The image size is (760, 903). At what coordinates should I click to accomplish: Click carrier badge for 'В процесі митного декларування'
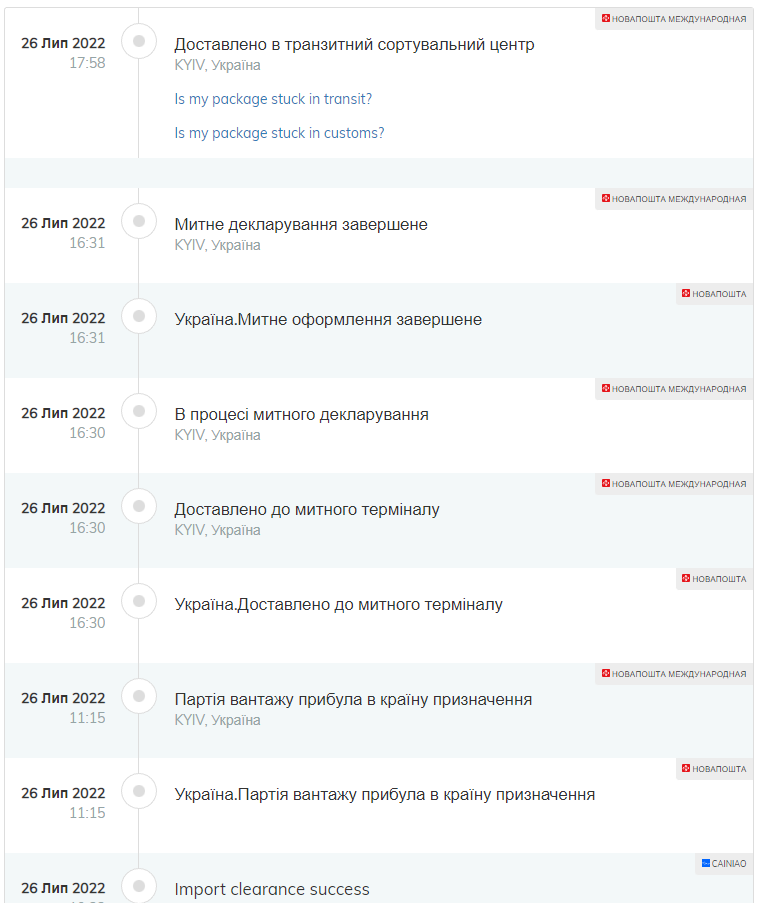pos(674,389)
